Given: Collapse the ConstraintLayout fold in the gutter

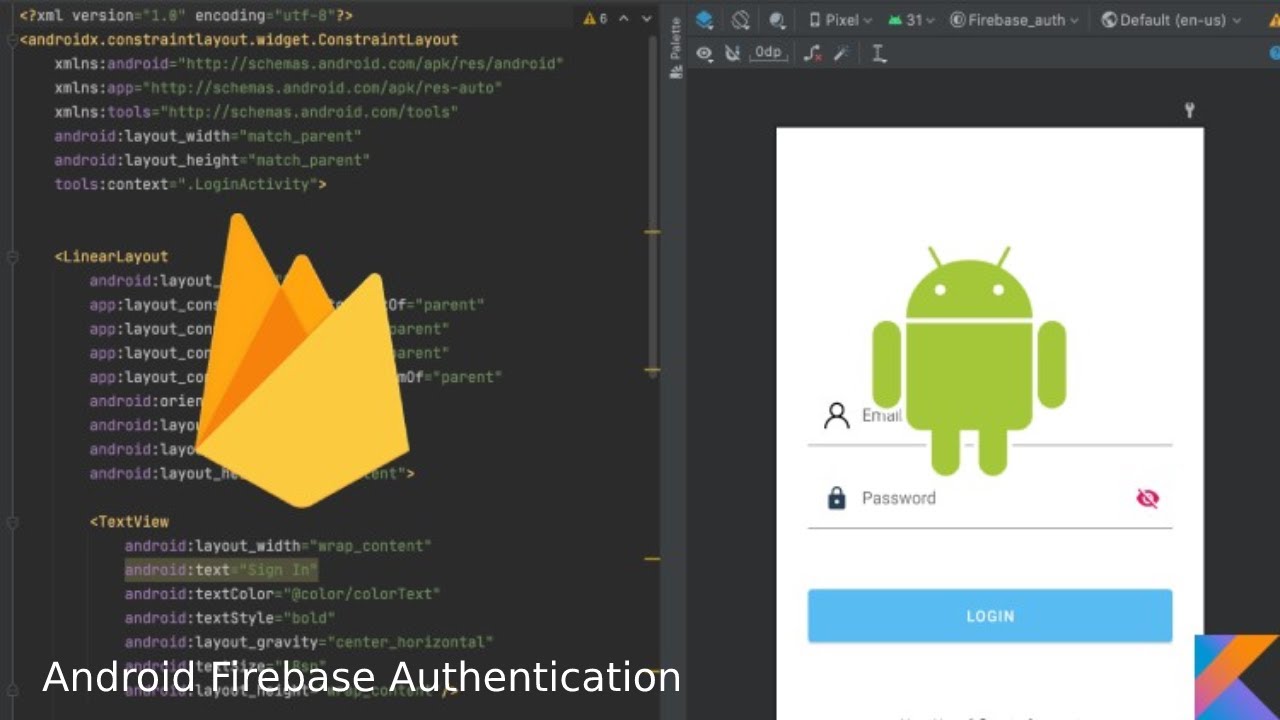Looking at the screenshot, I should pyautogui.click(x=12, y=40).
